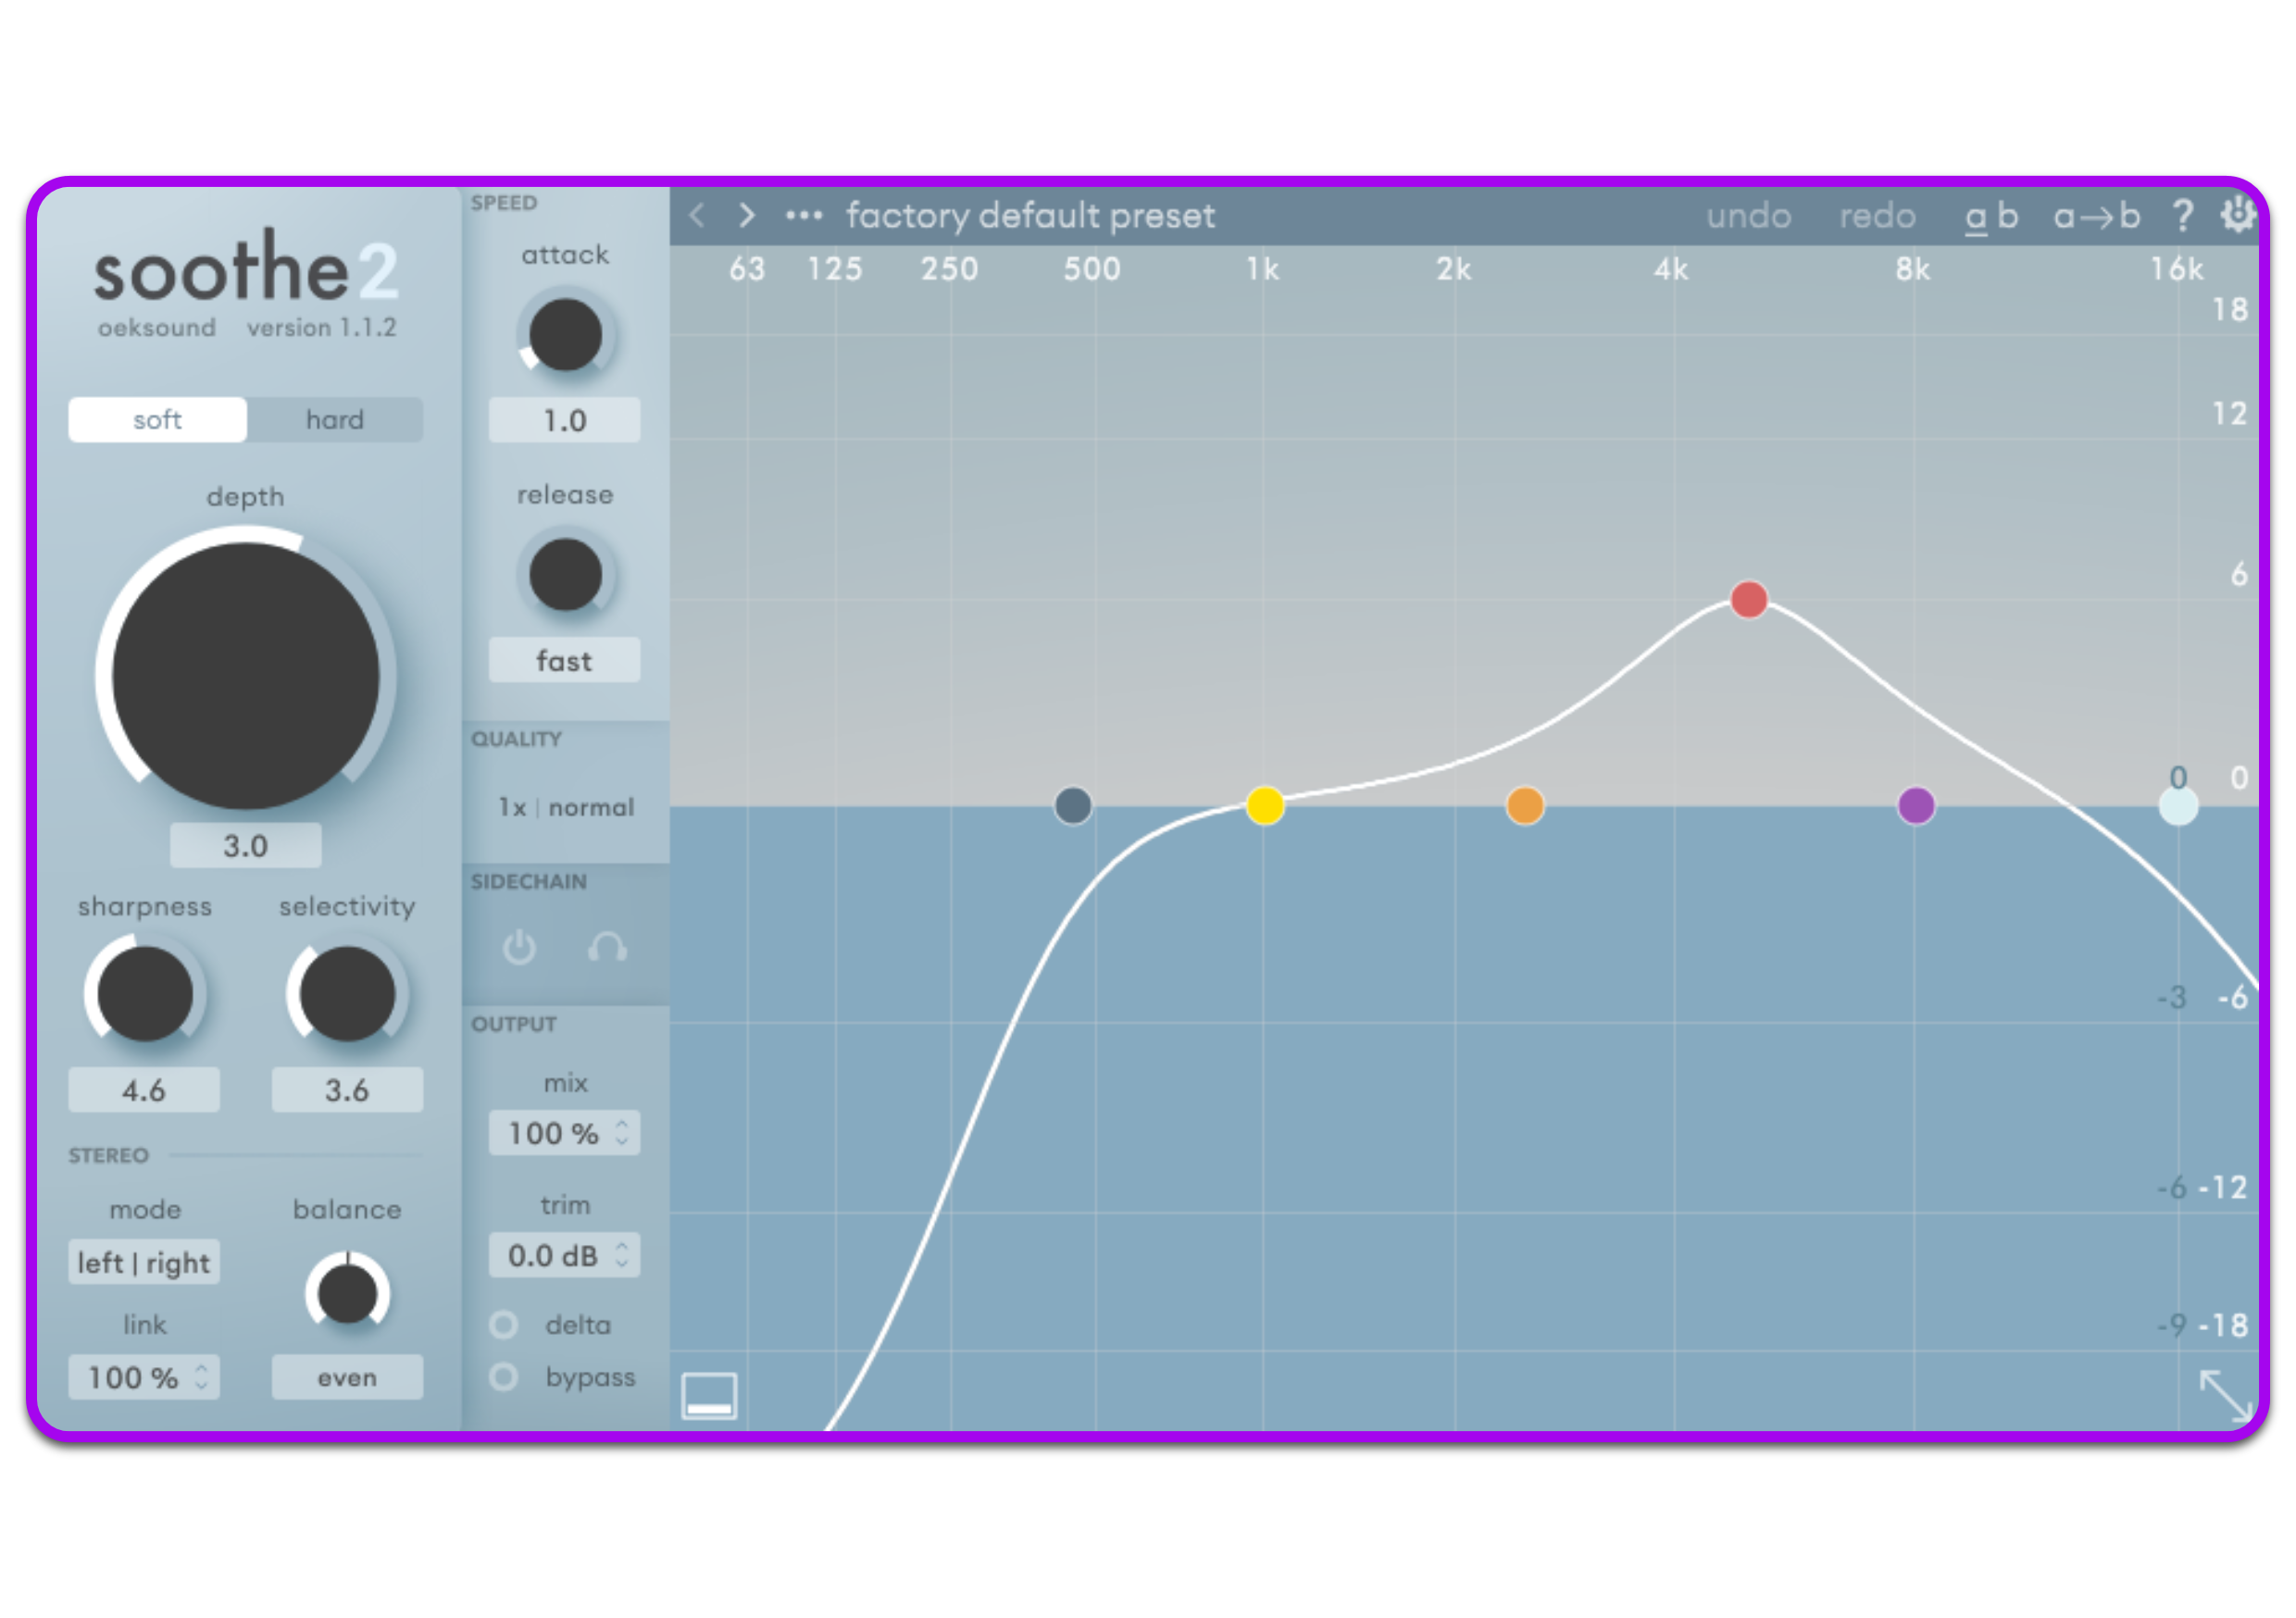This screenshot has height=1618, width=2296.
Task: Open the stereo mode left | right selector
Action: coord(144,1262)
